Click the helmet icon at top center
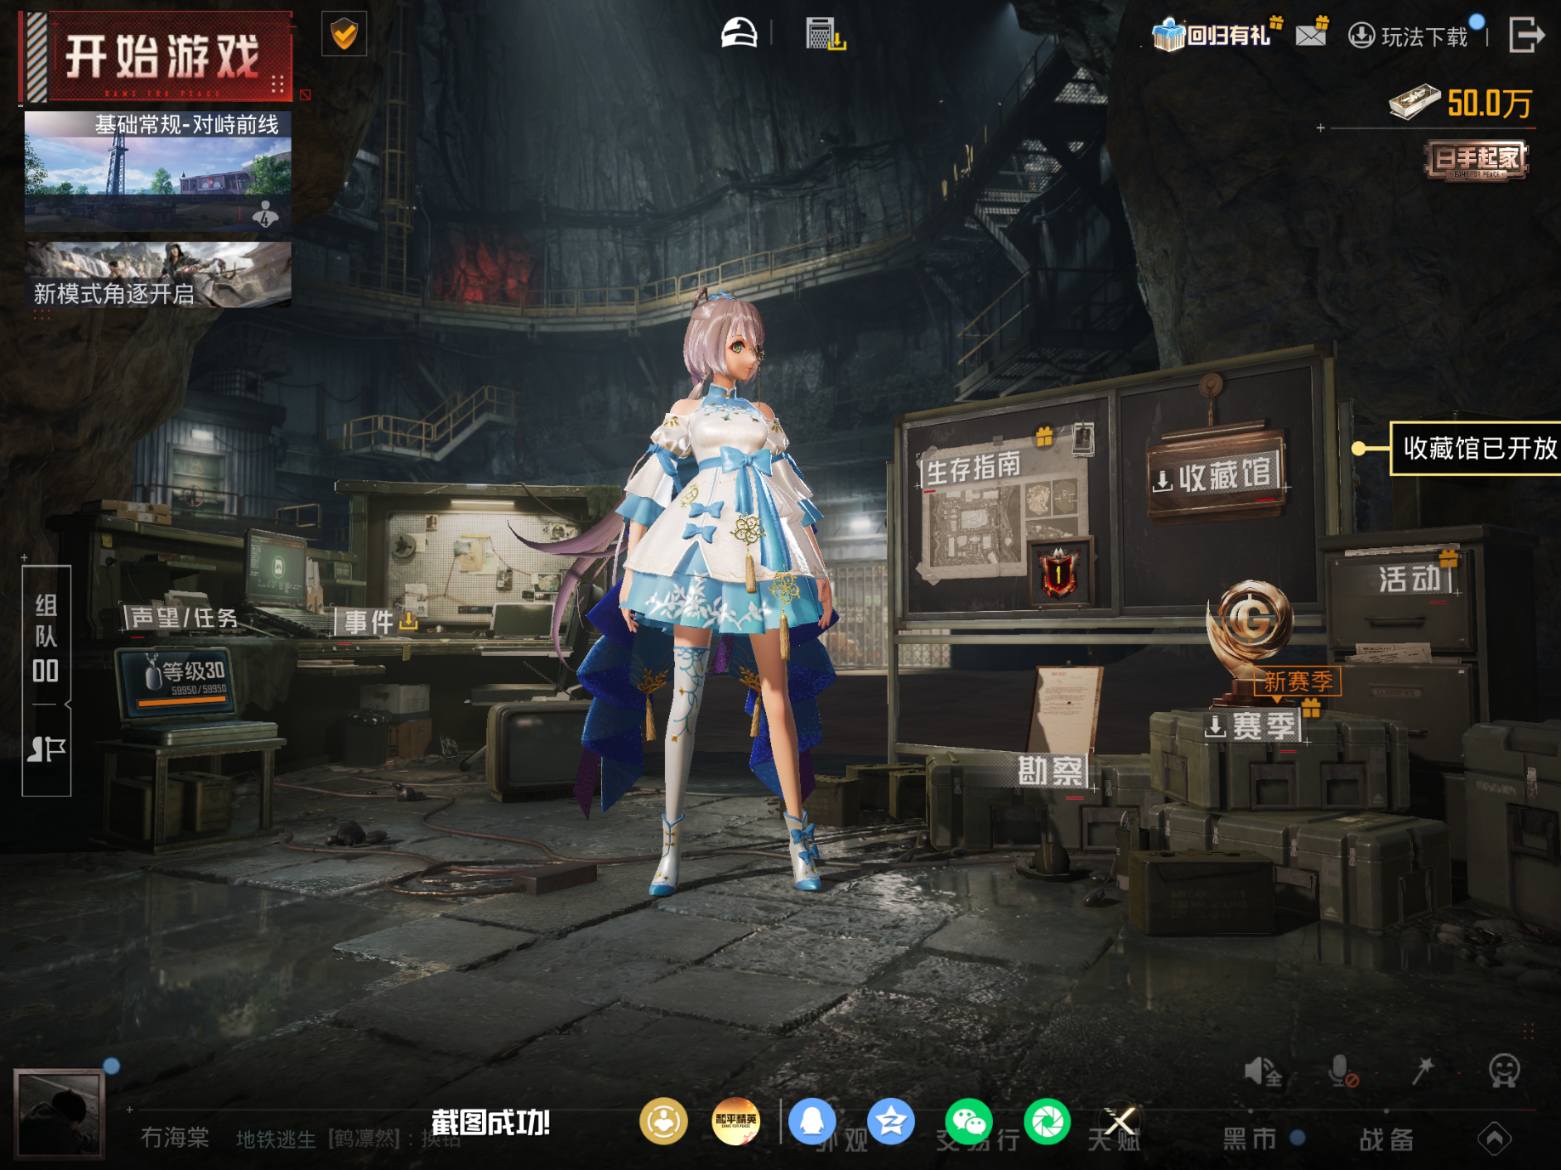Viewport: 1561px width, 1170px height. (x=740, y=33)
